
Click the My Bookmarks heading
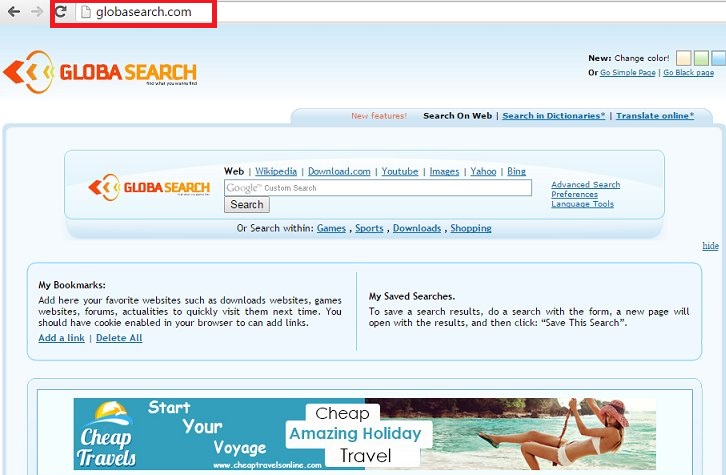click(72, 285)
